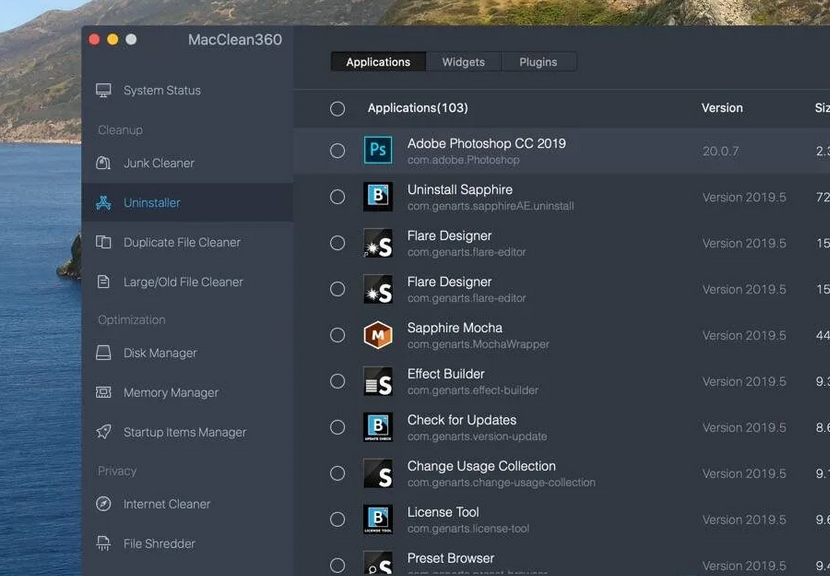Click the Effect Builder app icon

pos(378,381)
